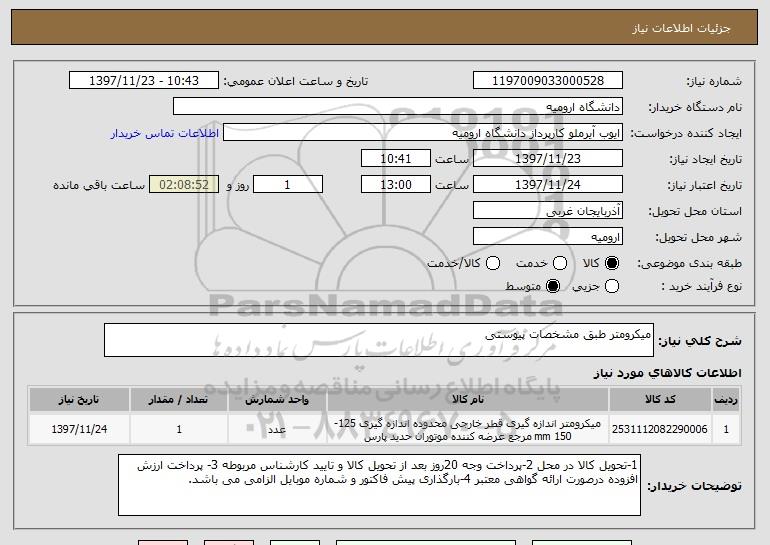Choose the جزیی purchase process option
The width and height of the screenshot is (770, 545).
(612, 286)
